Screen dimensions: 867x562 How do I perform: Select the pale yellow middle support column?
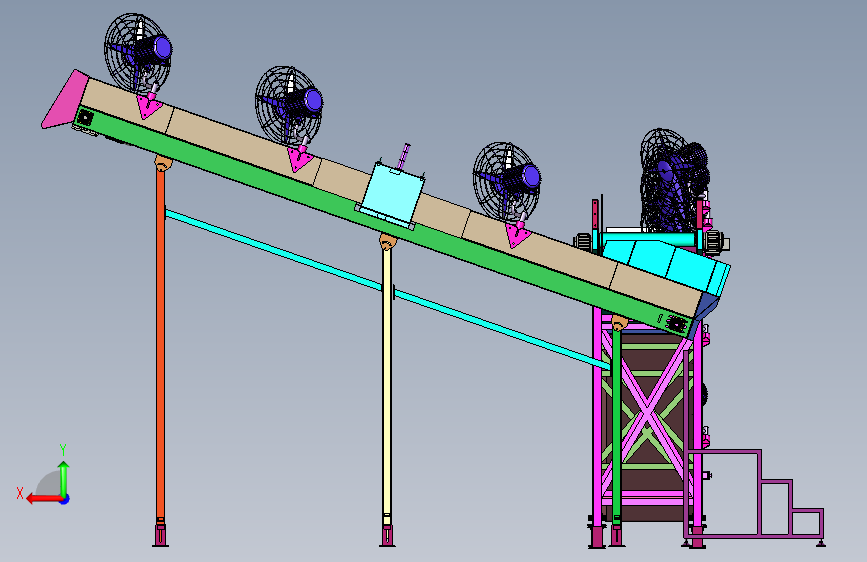point(387,382)
